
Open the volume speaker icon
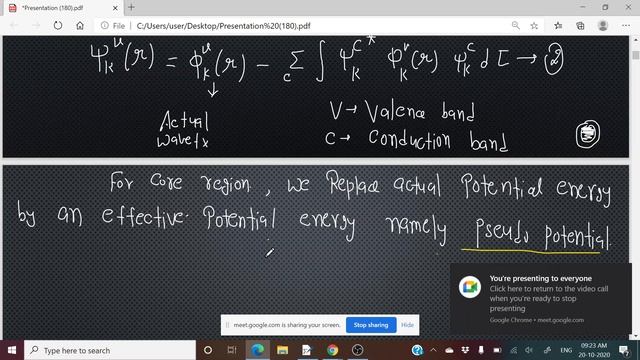click(x=529, y=350)
